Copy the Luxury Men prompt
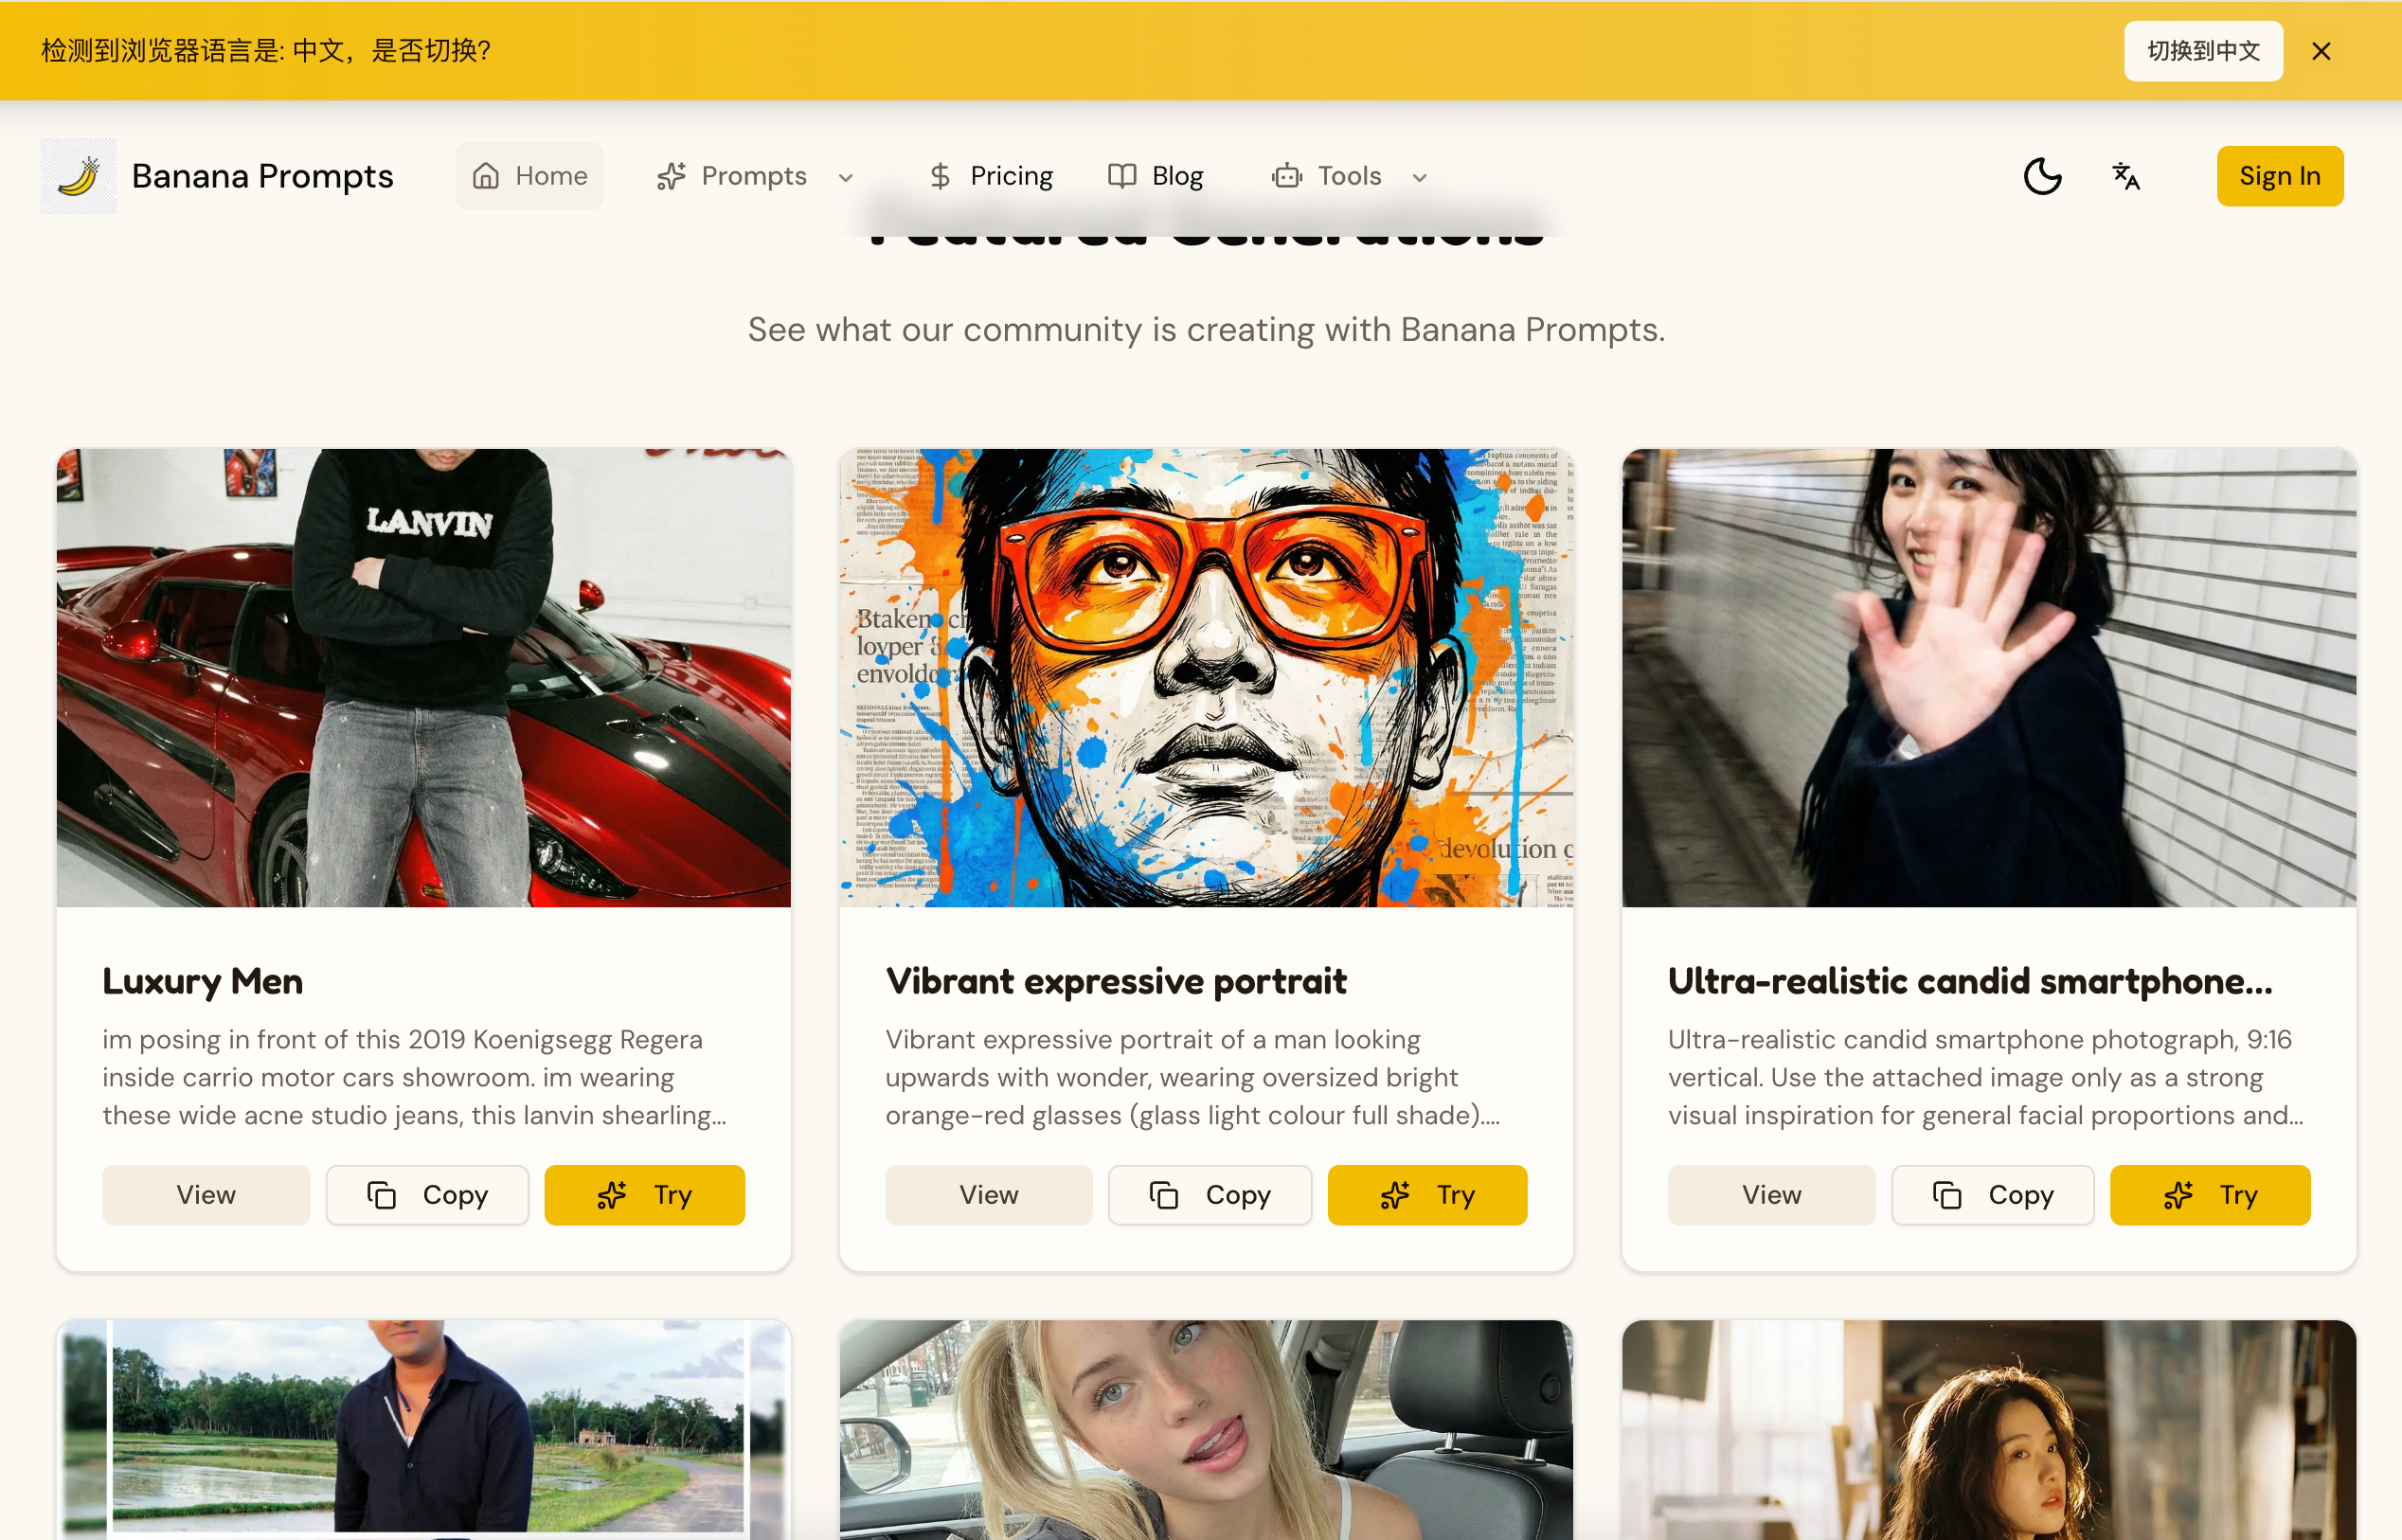The height and width of the screenshot is (1540, 2402). (427, 1194)
